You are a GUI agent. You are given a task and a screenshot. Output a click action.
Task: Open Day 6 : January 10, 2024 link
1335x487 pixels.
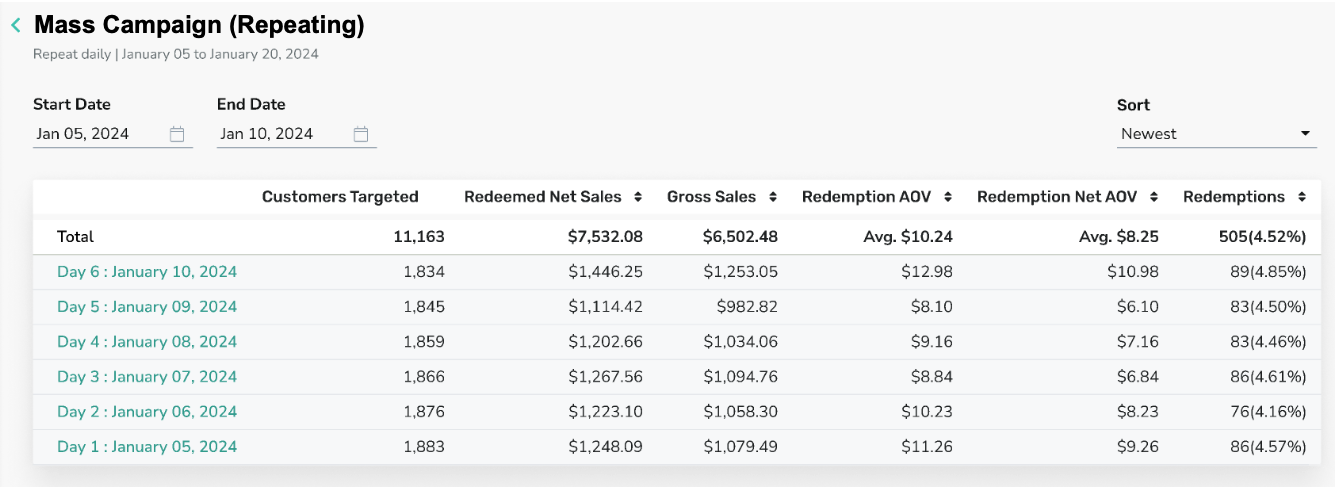click(147, 272)
